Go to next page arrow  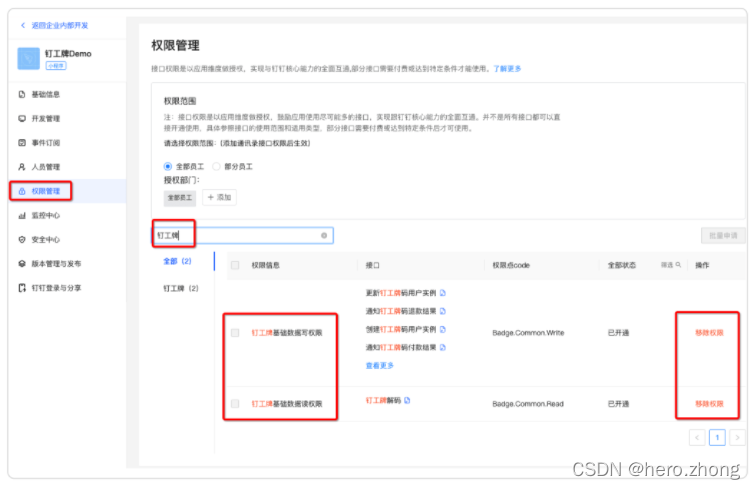(x=737, y=438)
